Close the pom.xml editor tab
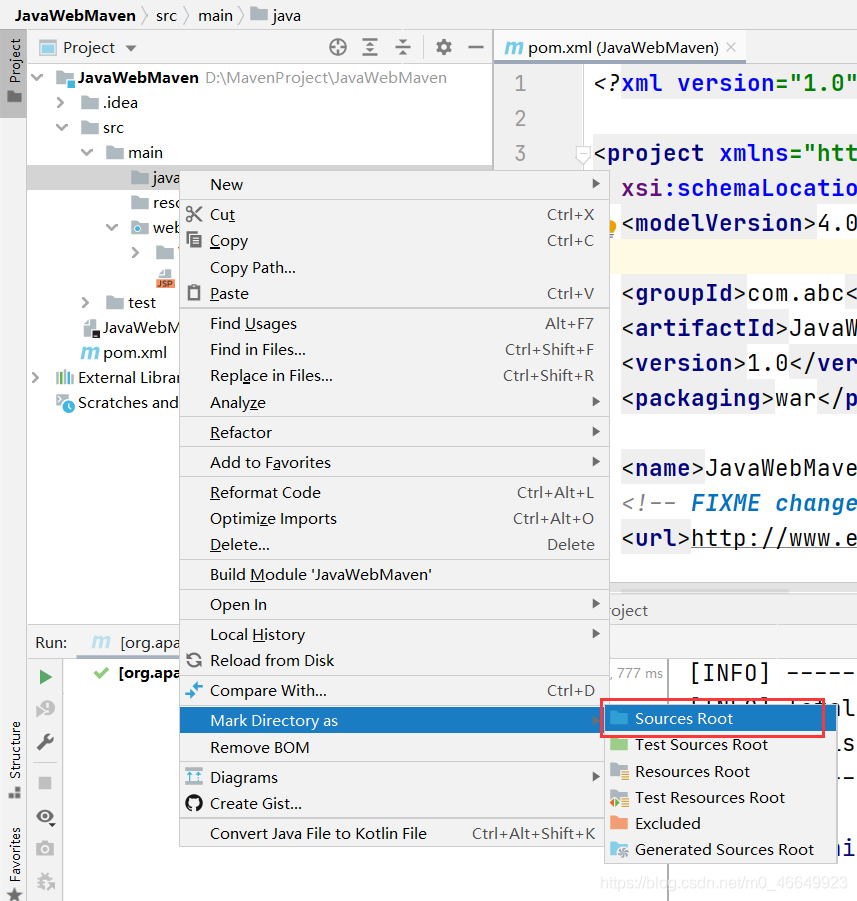857x901 pixels. coord(731,47)
